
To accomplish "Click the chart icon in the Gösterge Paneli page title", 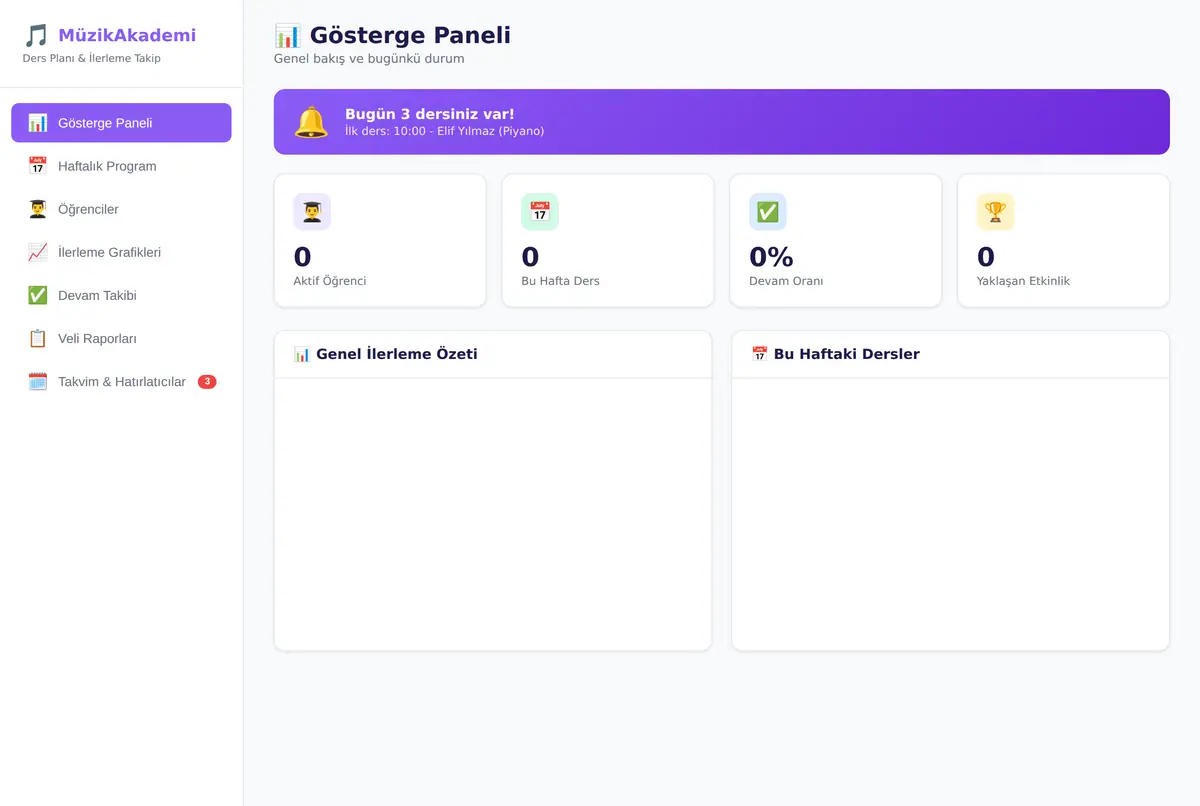I will [x=288, y=36].
